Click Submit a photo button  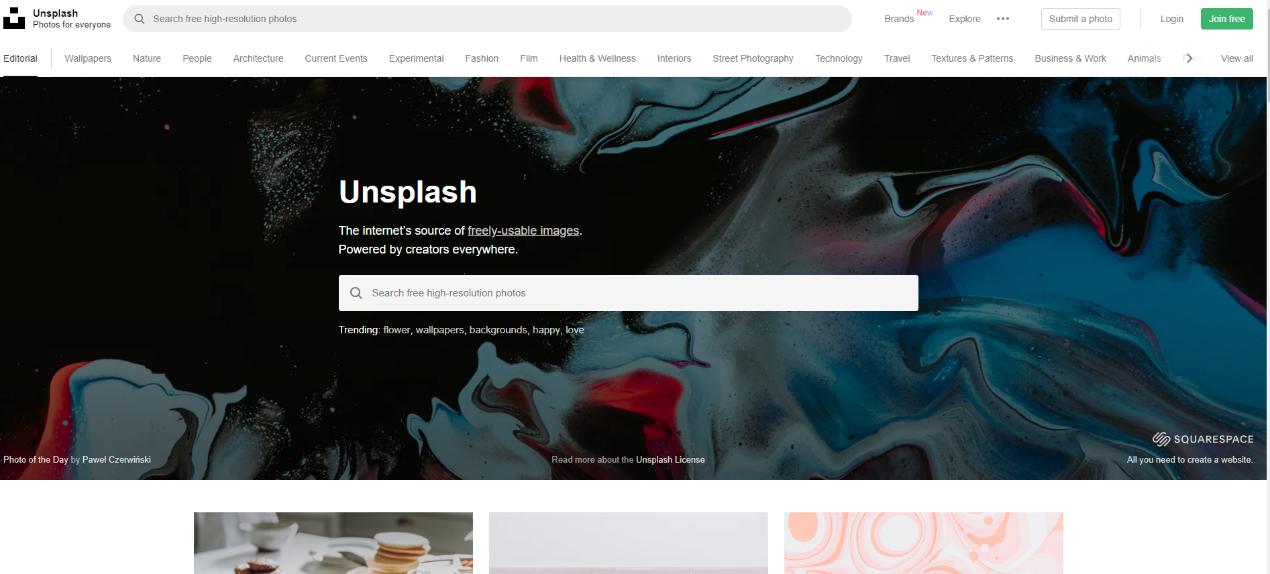(x=1081, y=19)
